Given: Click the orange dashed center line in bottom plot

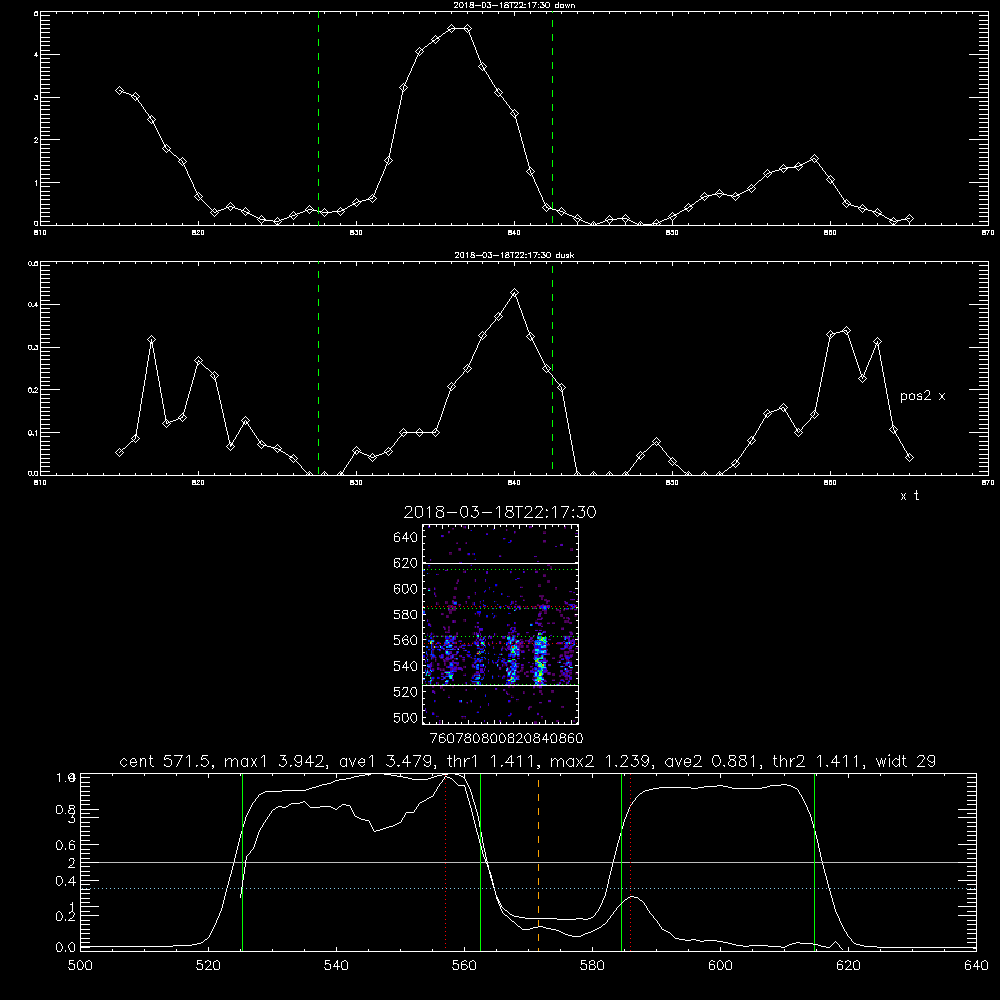Looking at the screenshot, I should click(x=538, y=861).
